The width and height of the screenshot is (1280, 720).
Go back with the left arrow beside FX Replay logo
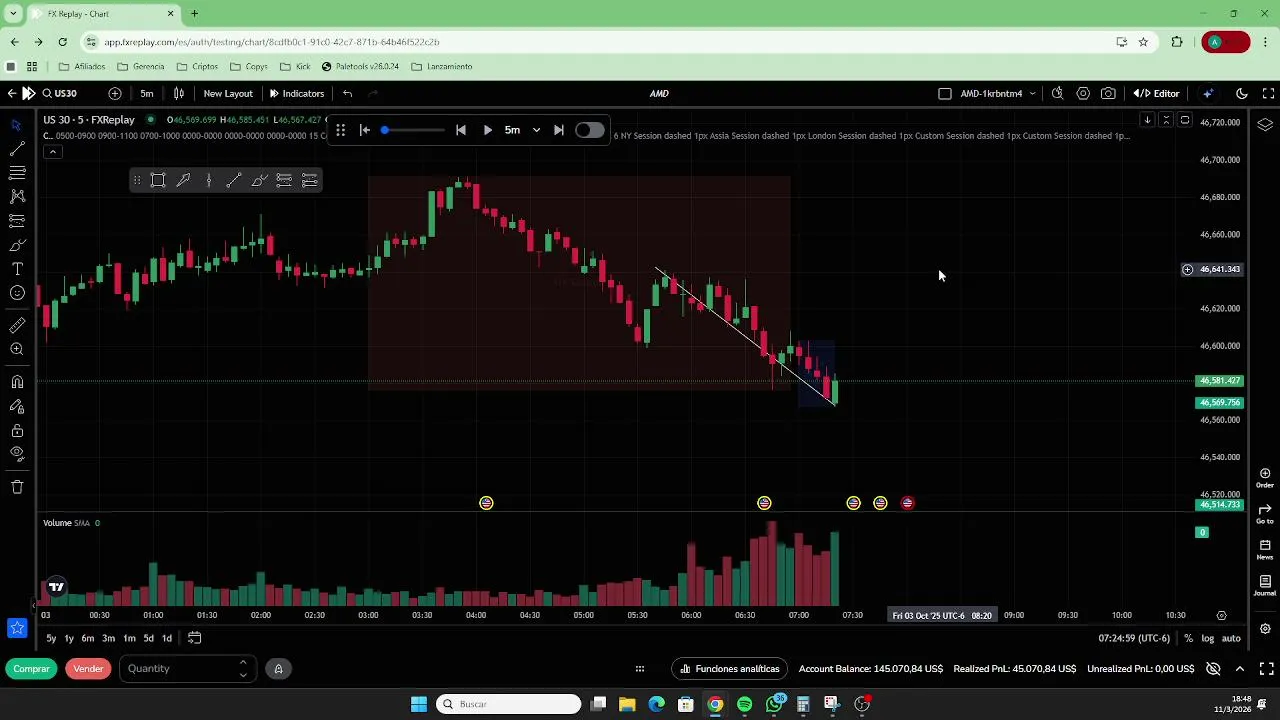click(11, 93)
